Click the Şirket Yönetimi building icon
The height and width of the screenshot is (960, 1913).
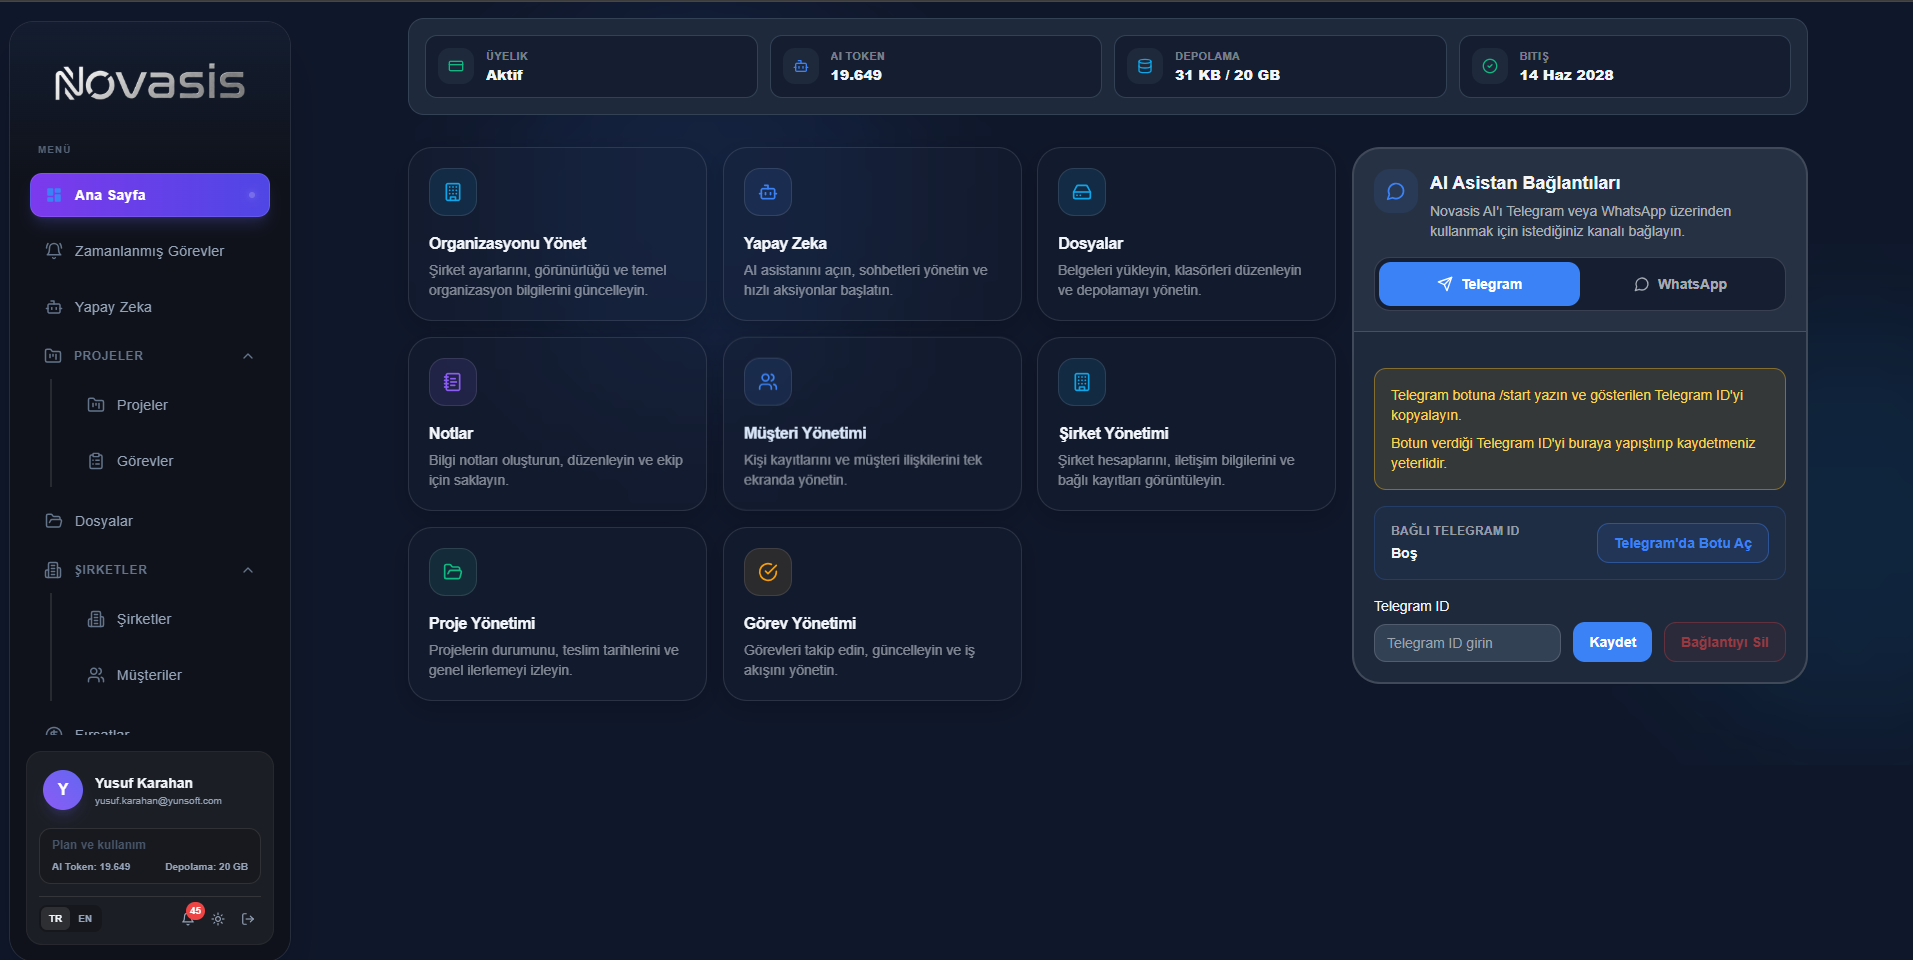1082,382
